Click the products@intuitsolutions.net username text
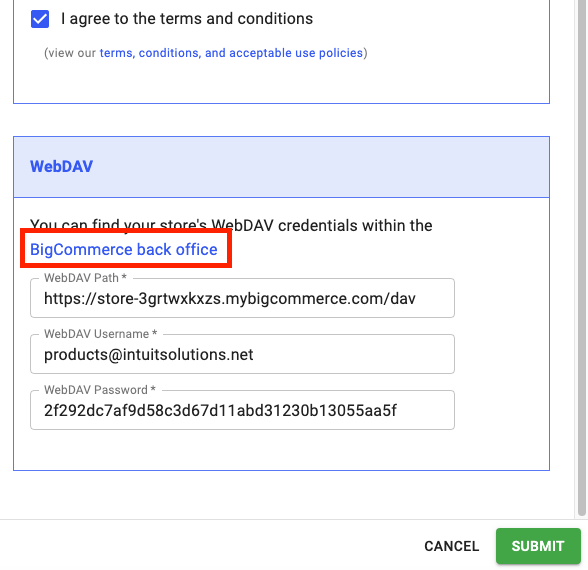The image size is (588, 570). 148,355
